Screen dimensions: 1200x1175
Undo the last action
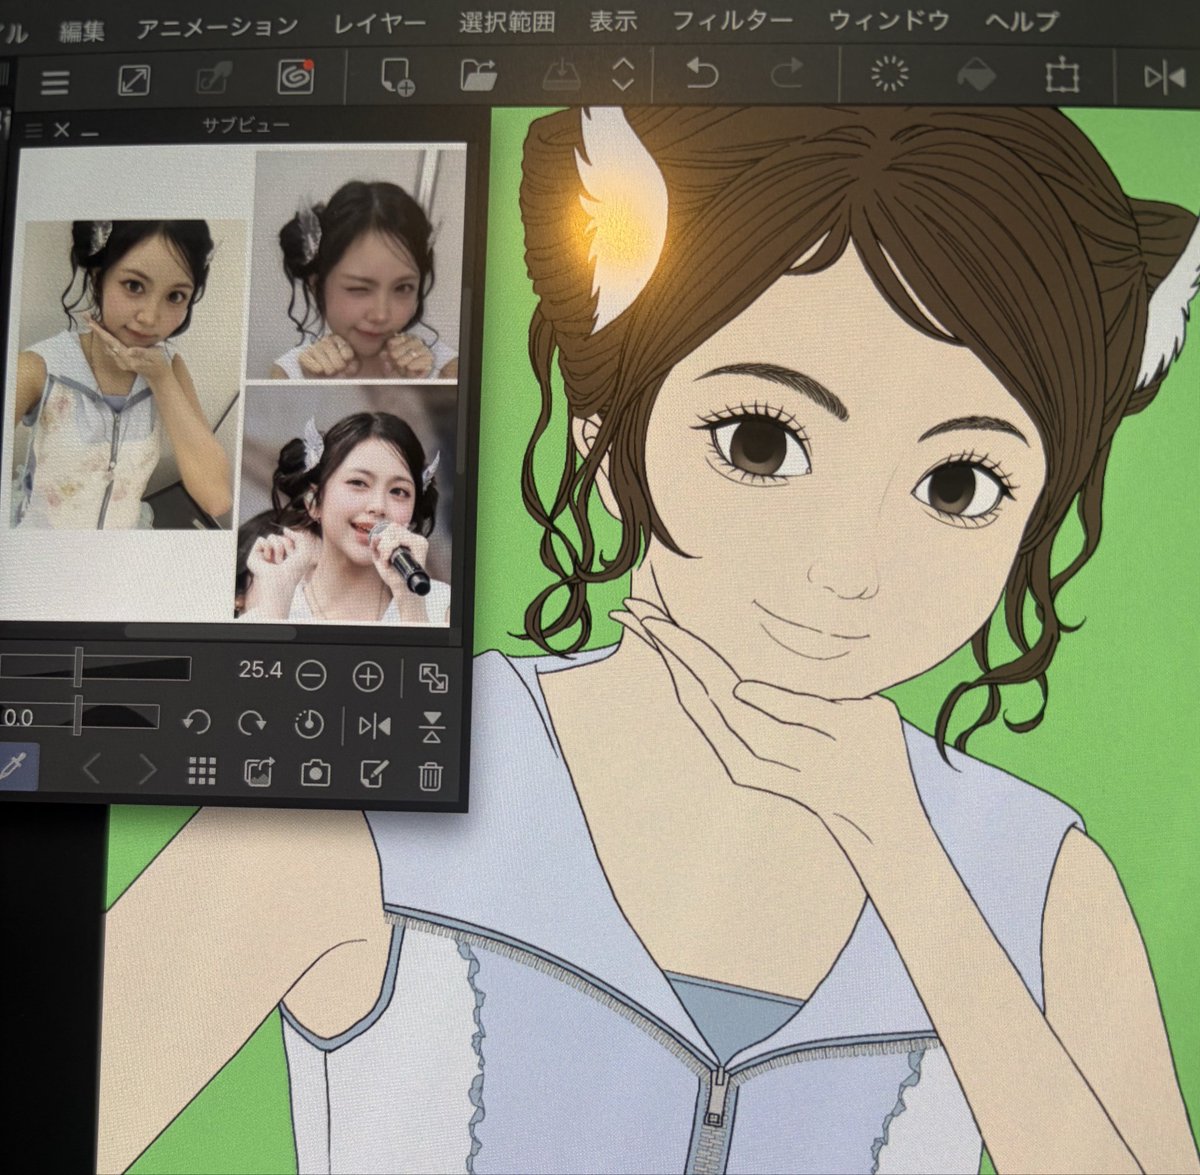click(702, 73)
